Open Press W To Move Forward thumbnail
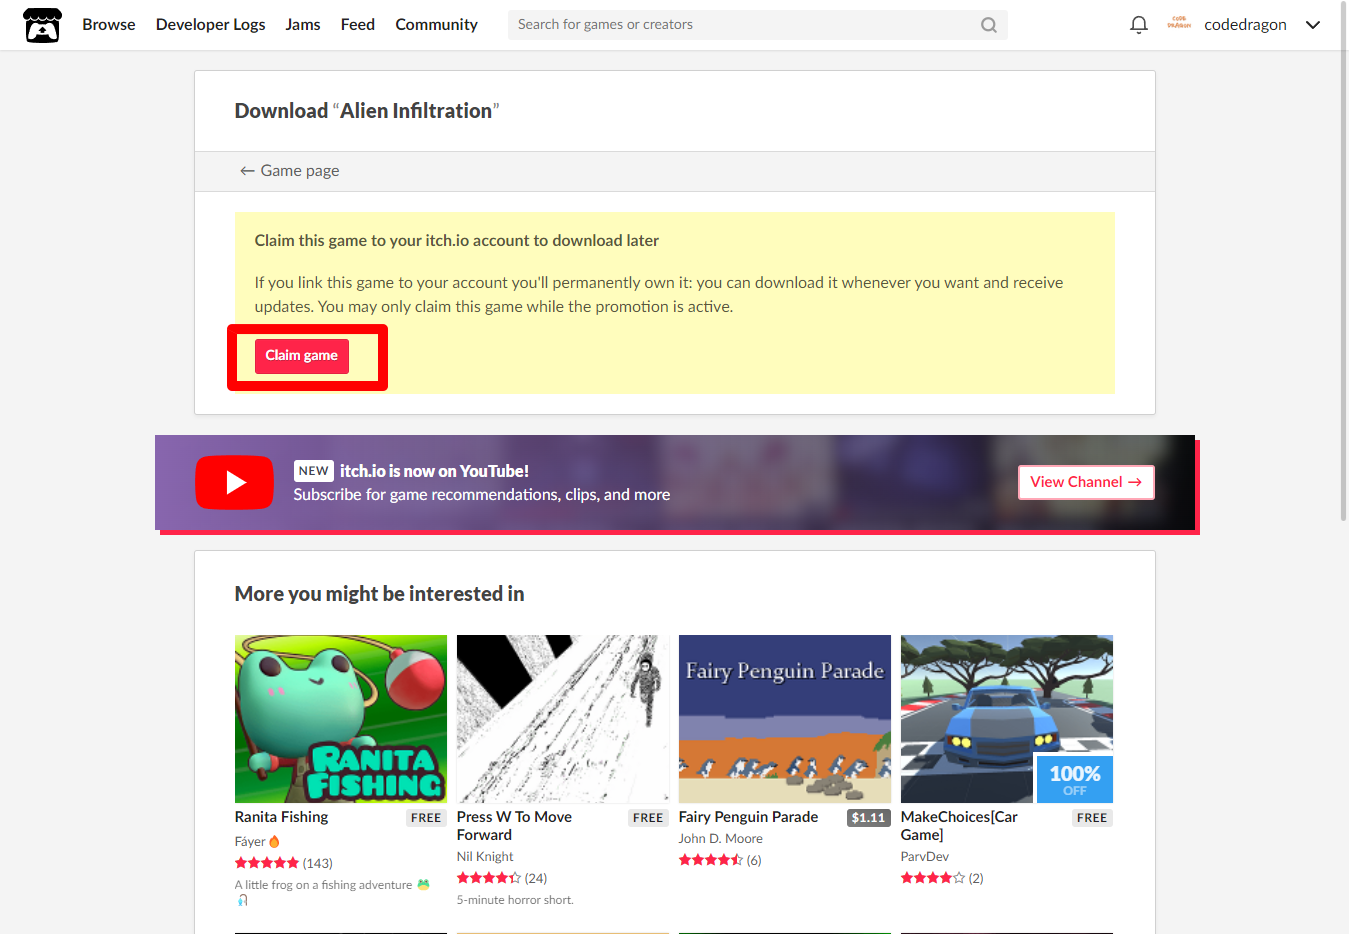 click(x=563, y=719)
